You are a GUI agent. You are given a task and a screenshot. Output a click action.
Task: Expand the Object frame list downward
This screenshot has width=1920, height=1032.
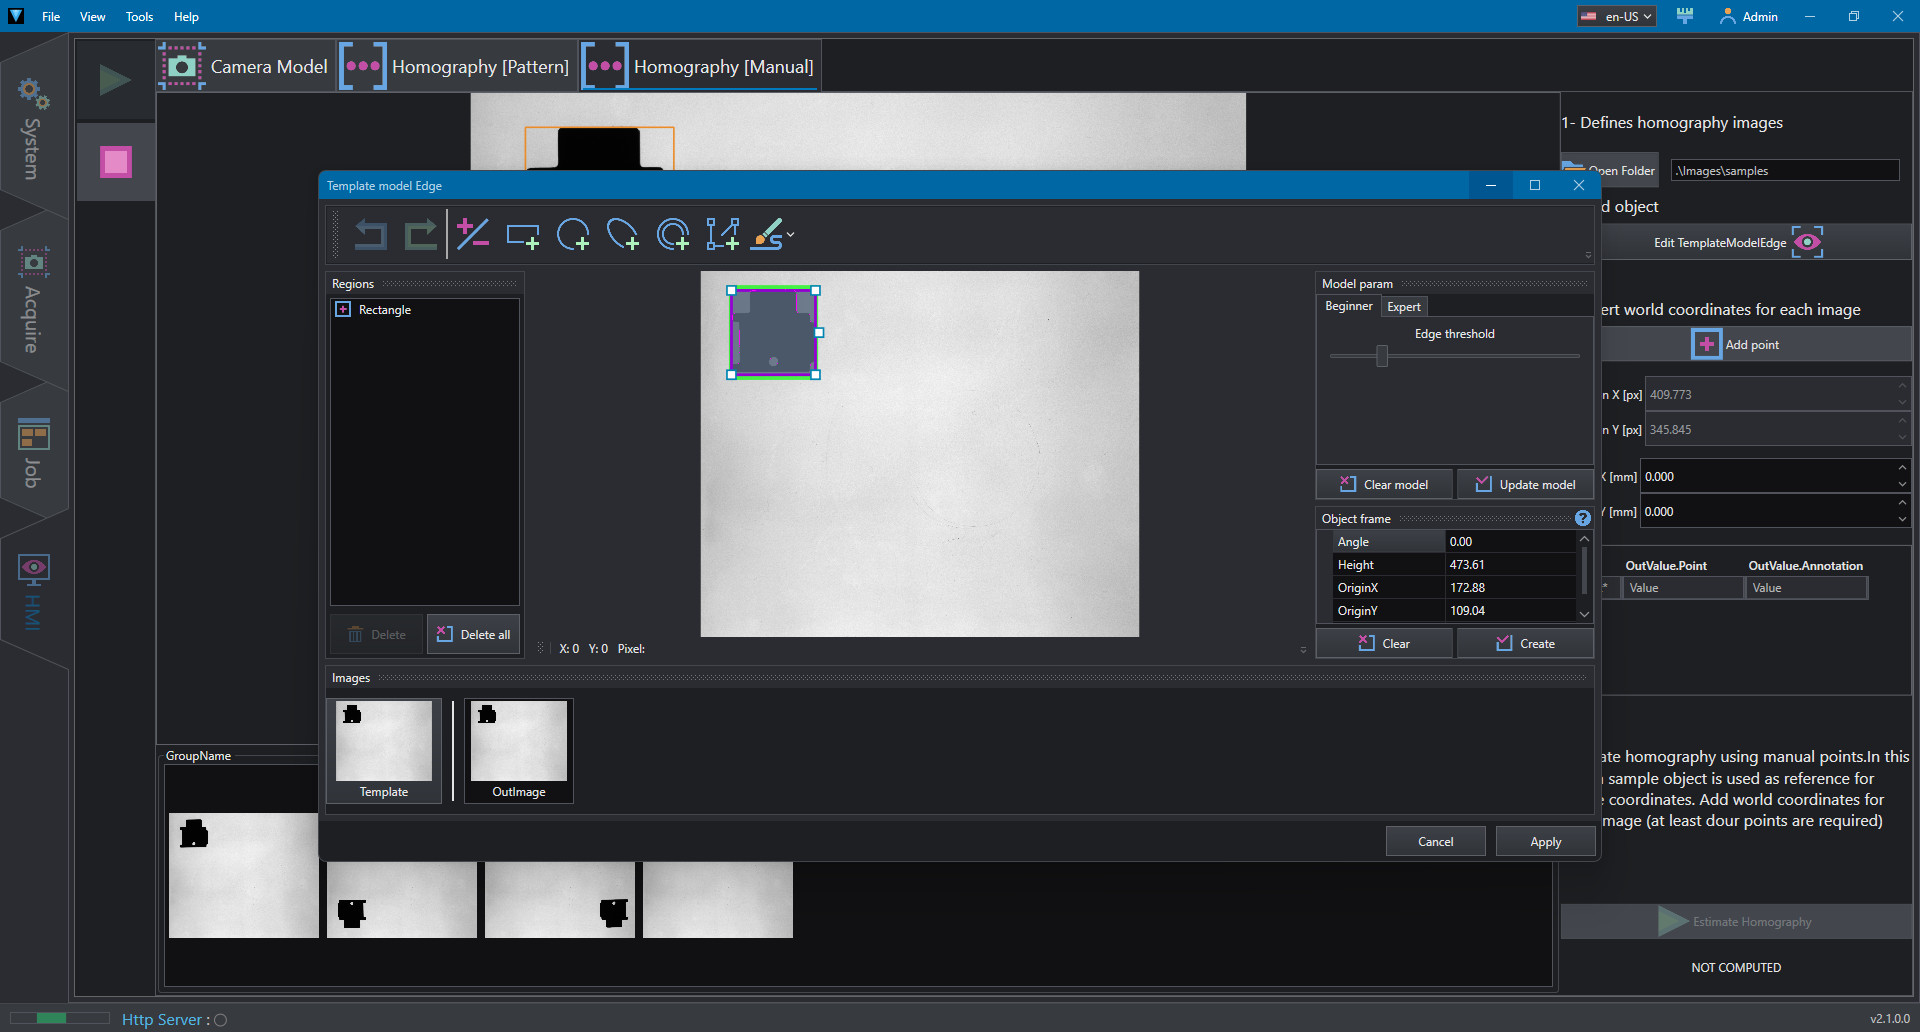(1584, 613)
